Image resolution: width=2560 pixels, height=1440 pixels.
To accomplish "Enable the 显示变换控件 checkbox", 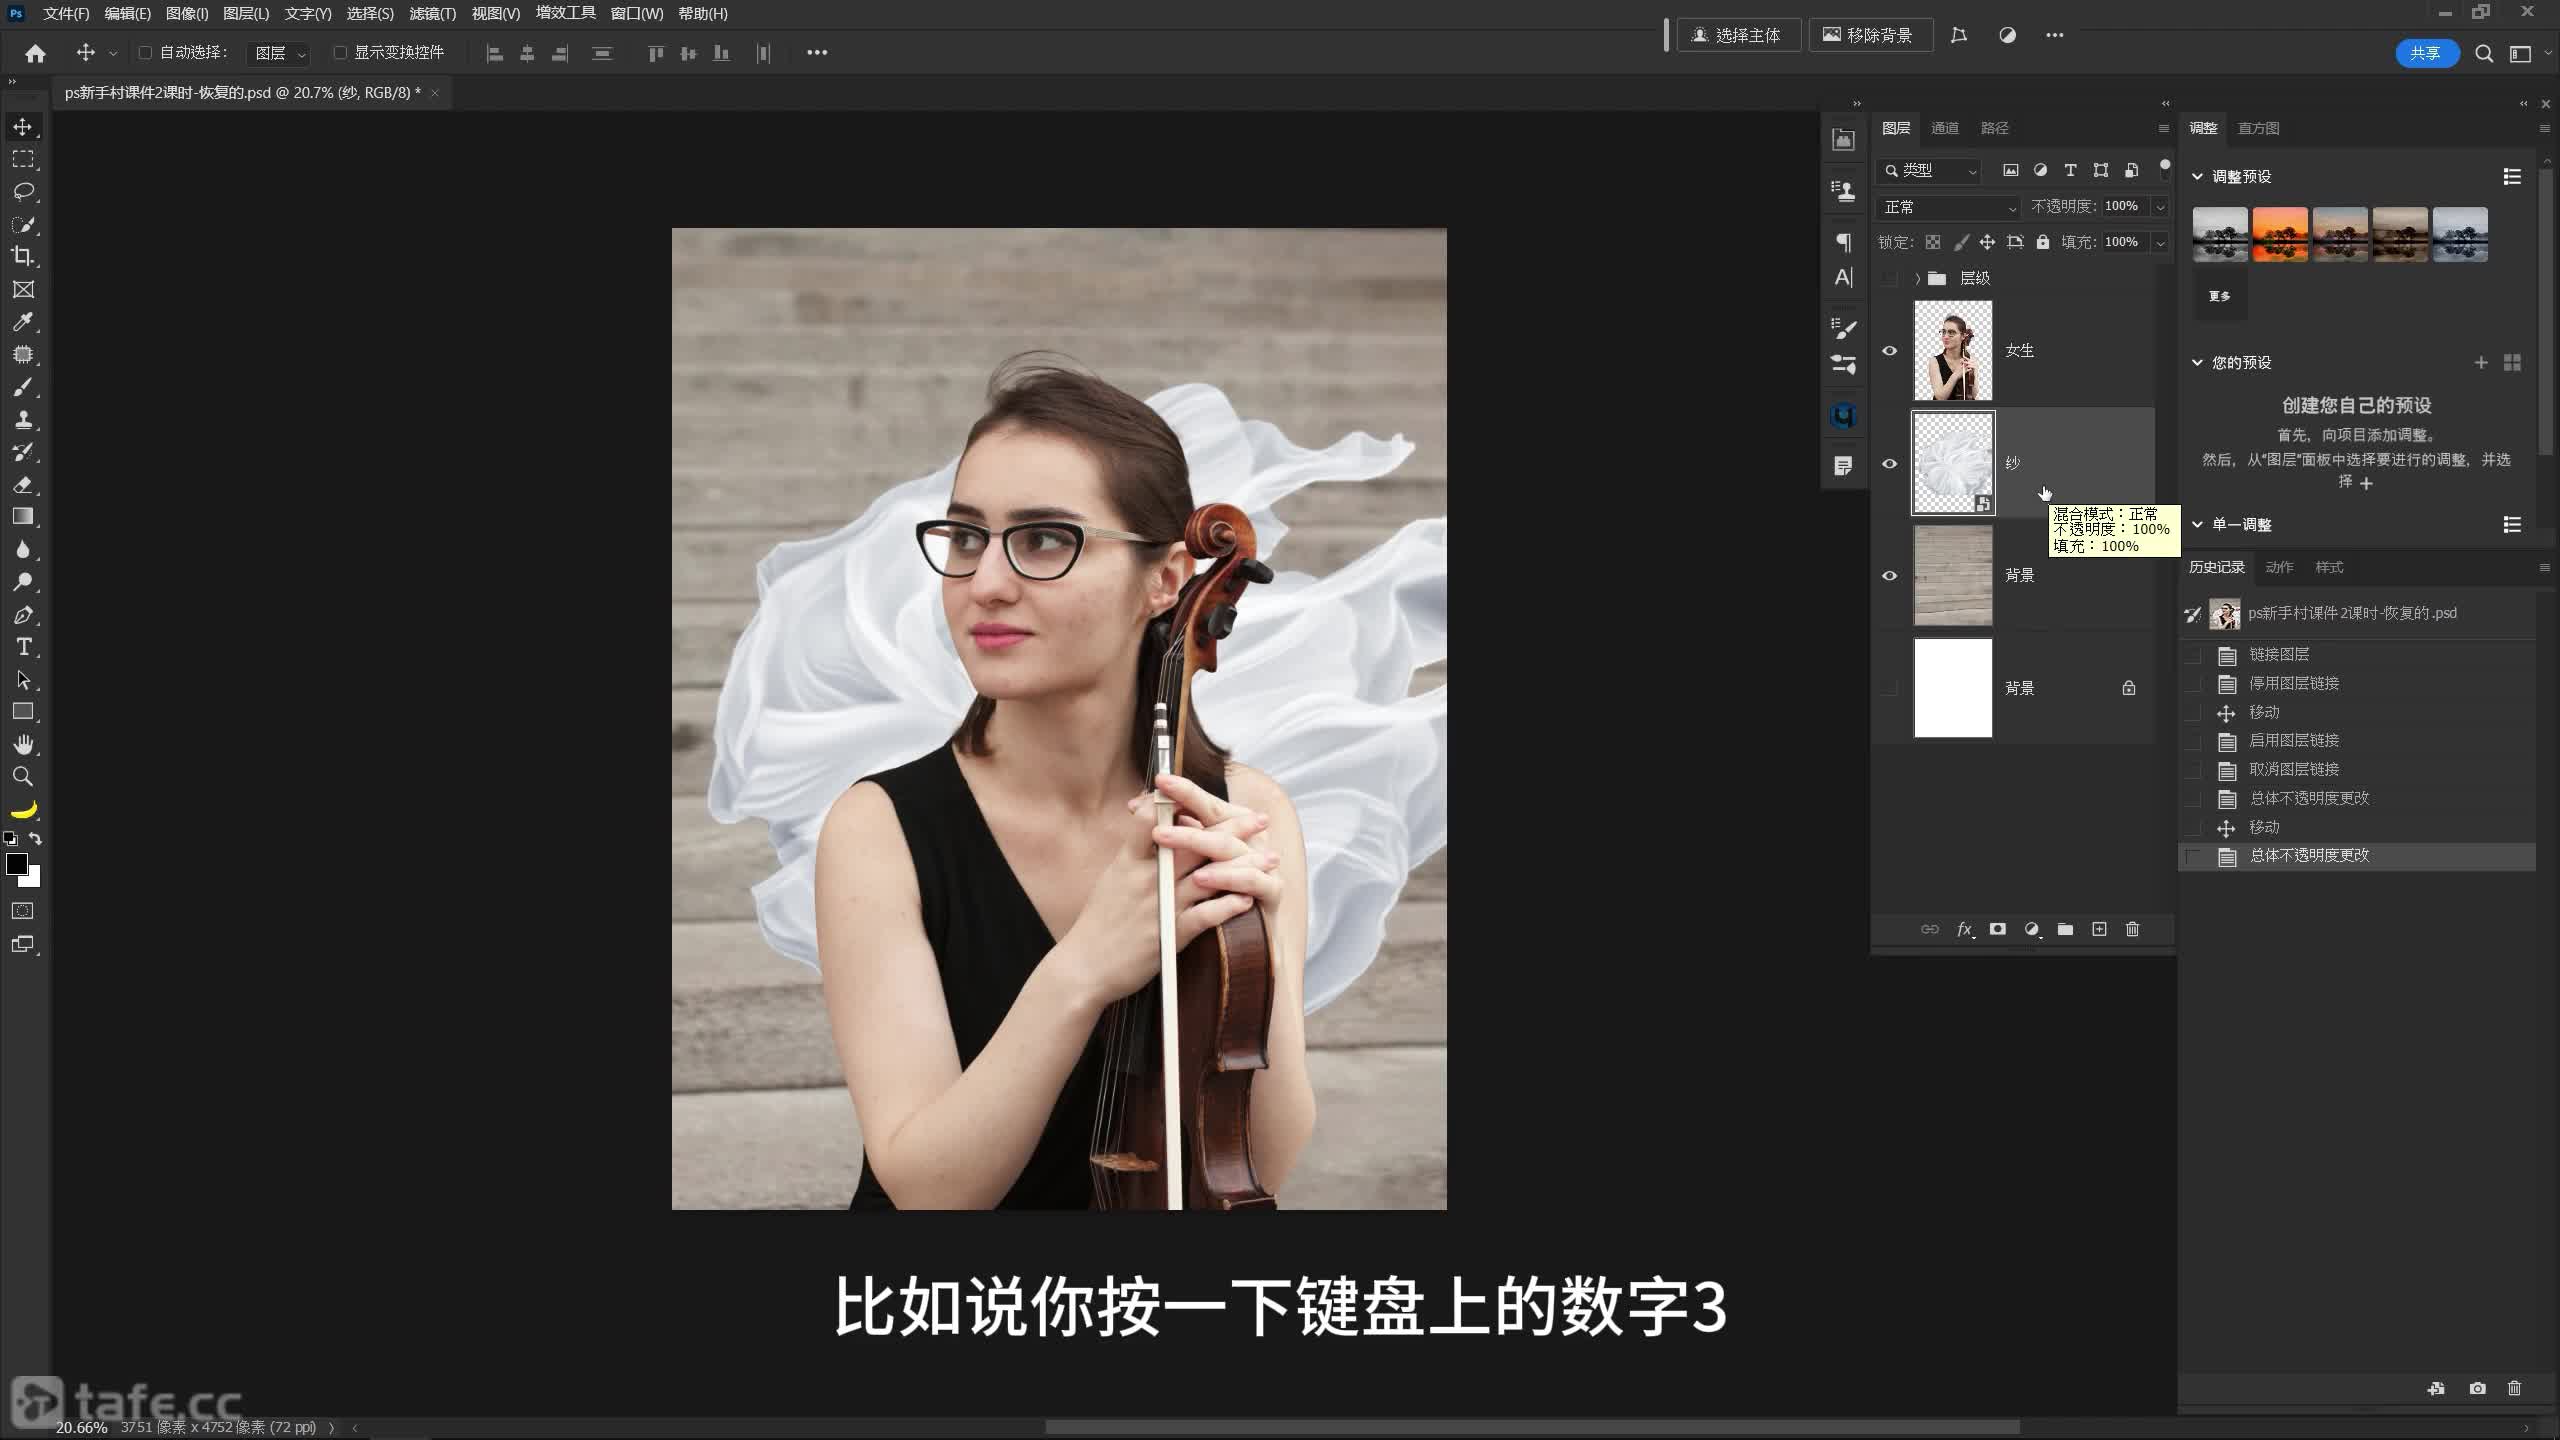I will [340, 52].
